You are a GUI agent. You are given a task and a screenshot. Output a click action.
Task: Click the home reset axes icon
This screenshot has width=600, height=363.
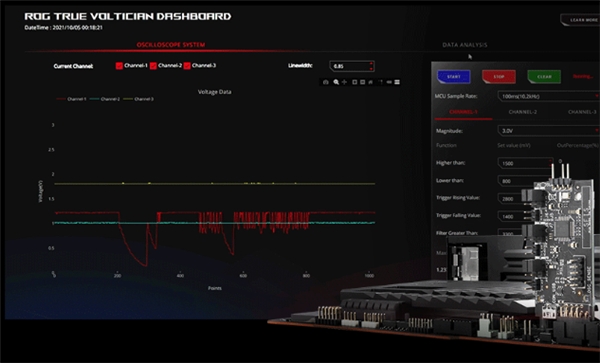point(370,82)
